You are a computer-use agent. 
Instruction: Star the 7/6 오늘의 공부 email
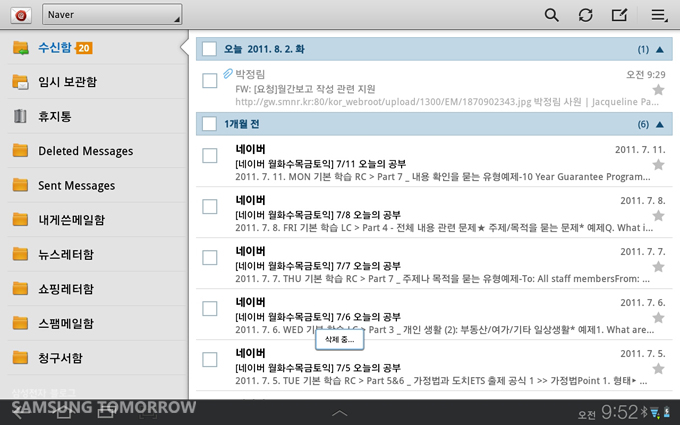pyautogui.click(x=658, y=317)
